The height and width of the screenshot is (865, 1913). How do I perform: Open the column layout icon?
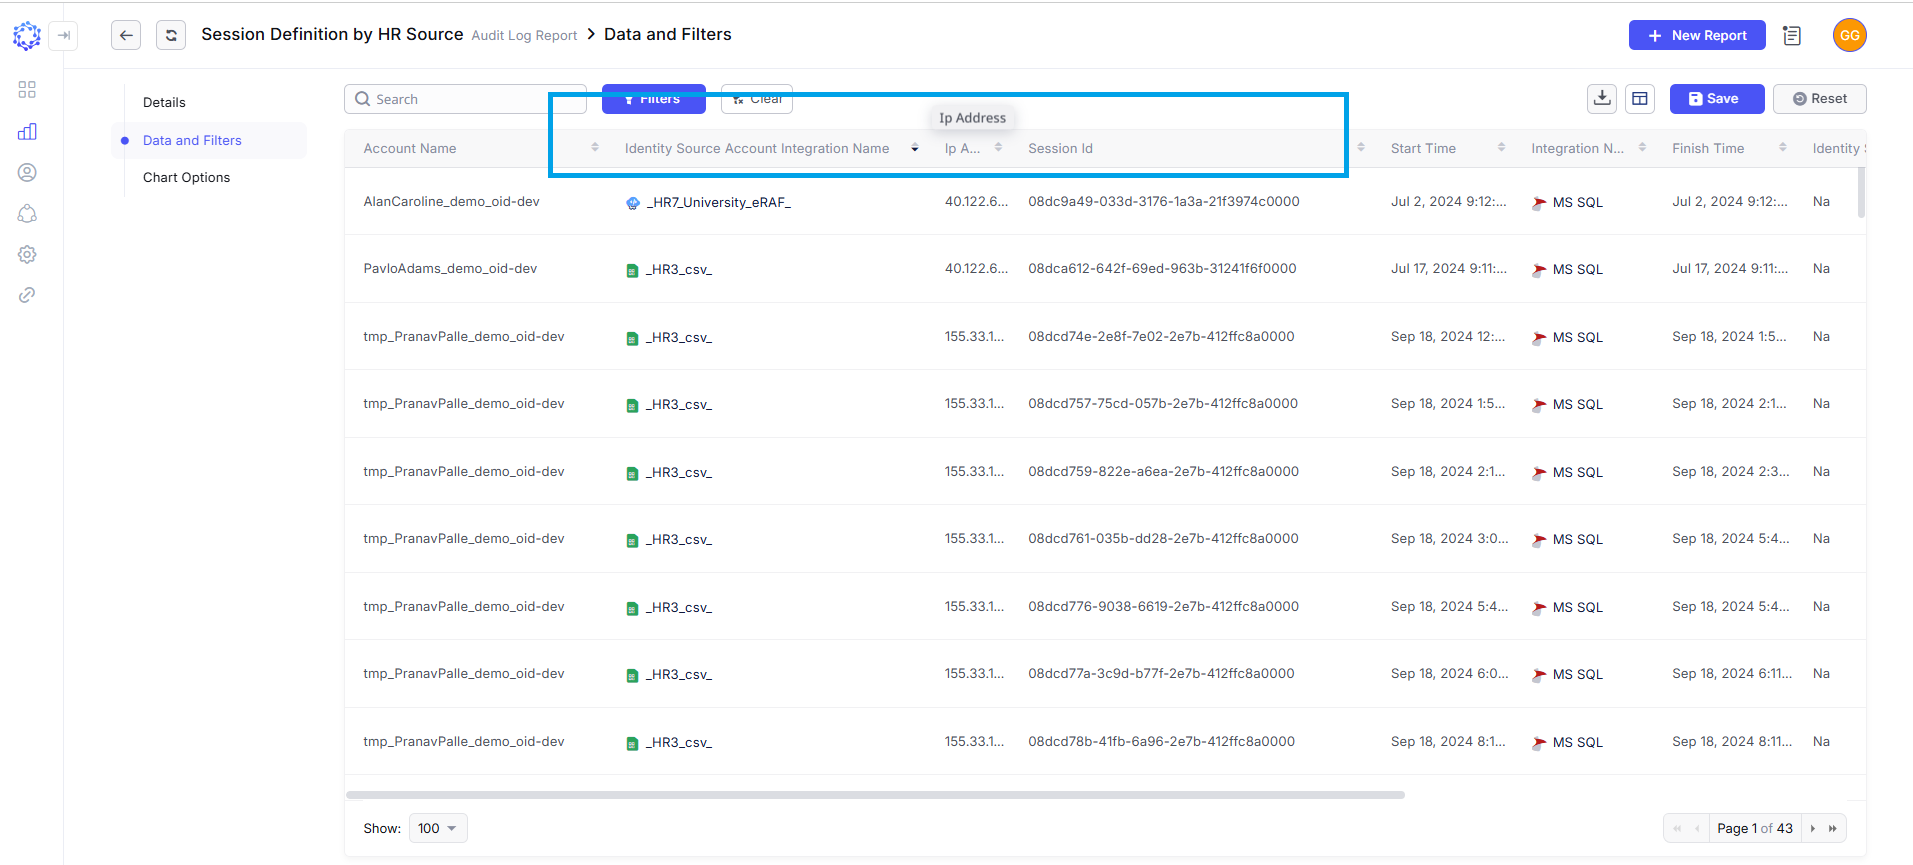pyautogui.click(x=1640, y=98)
